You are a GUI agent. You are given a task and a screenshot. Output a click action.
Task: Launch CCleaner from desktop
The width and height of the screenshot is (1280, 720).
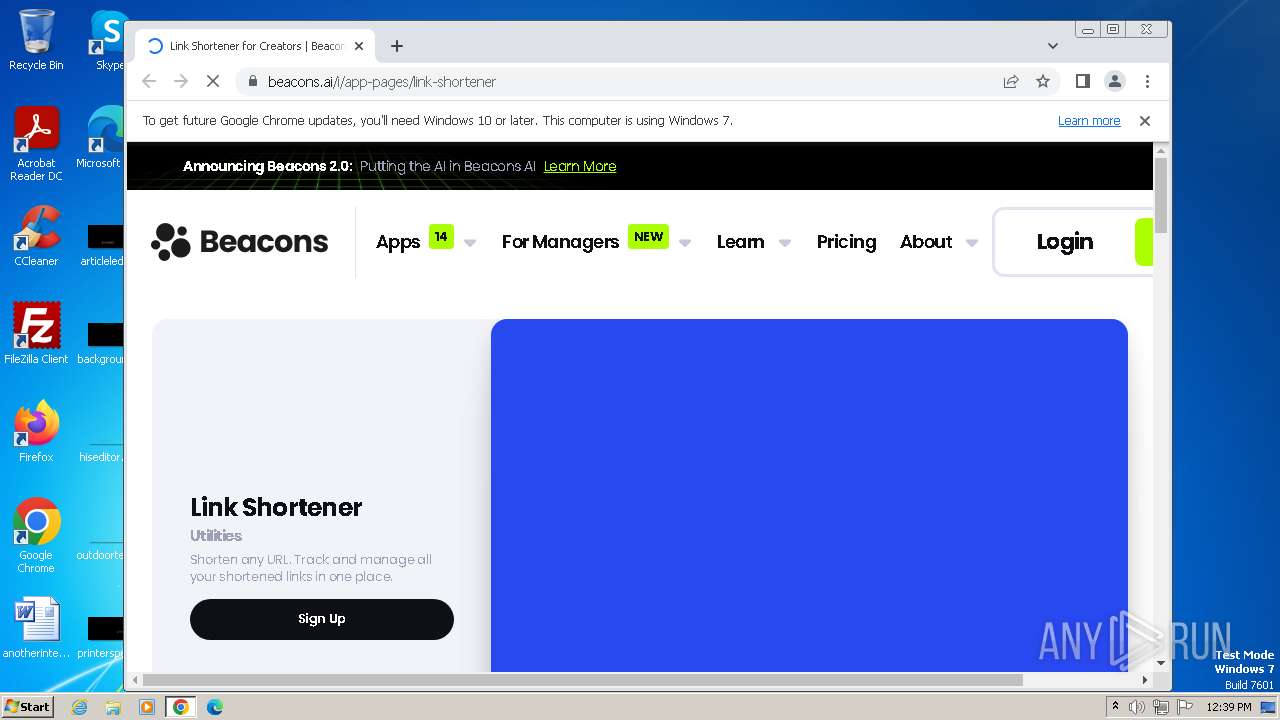36,236
